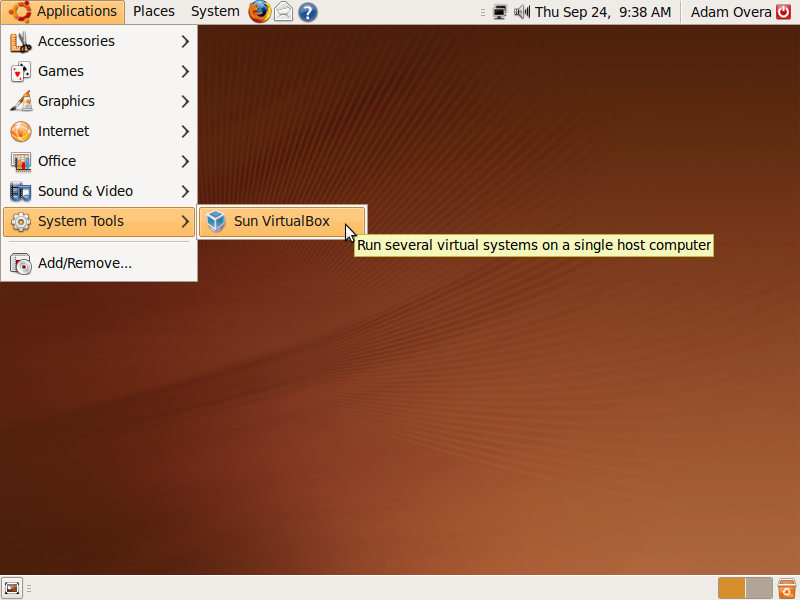
Task: Click the Office chart icon
Action: (x=21, y=161)
